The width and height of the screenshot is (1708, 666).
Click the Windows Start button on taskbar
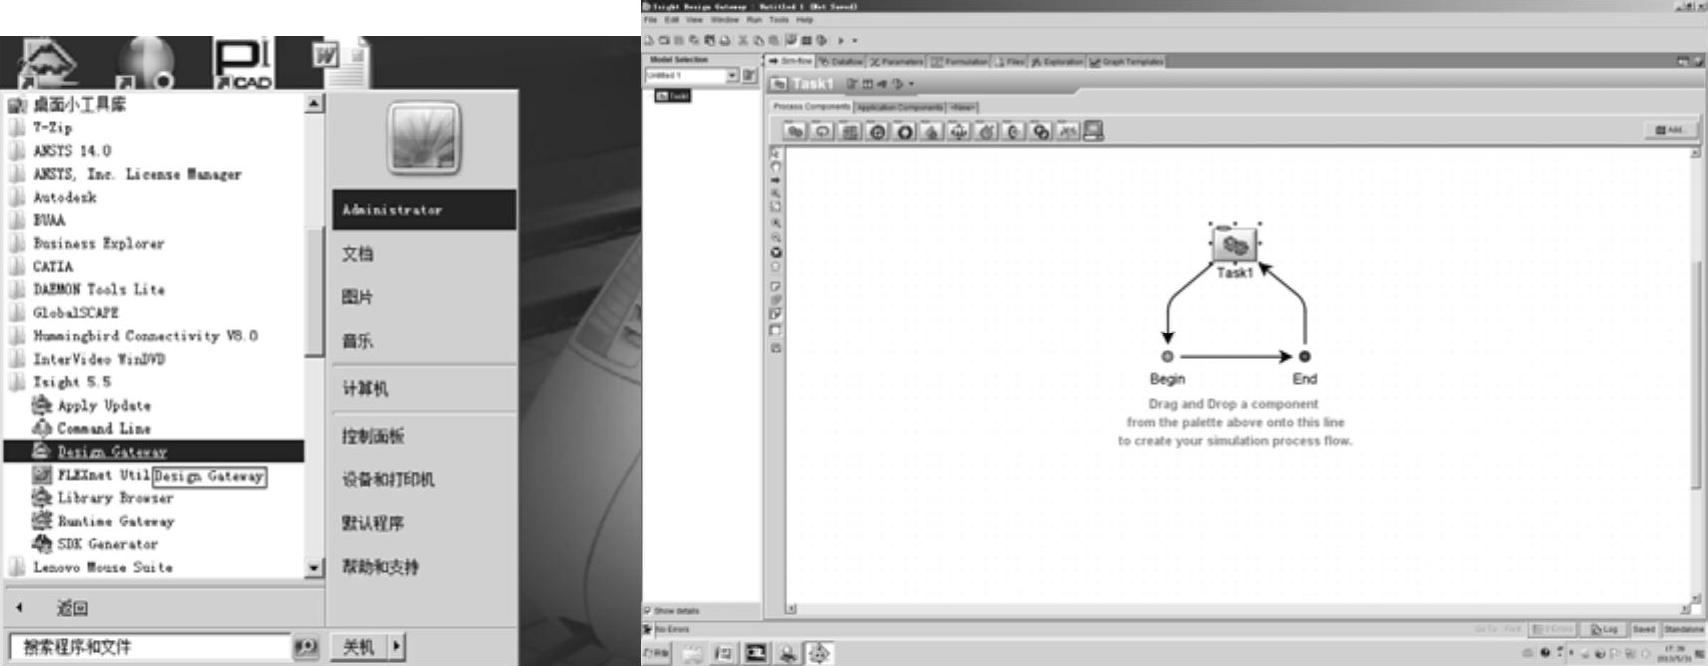tap(657, 654)
